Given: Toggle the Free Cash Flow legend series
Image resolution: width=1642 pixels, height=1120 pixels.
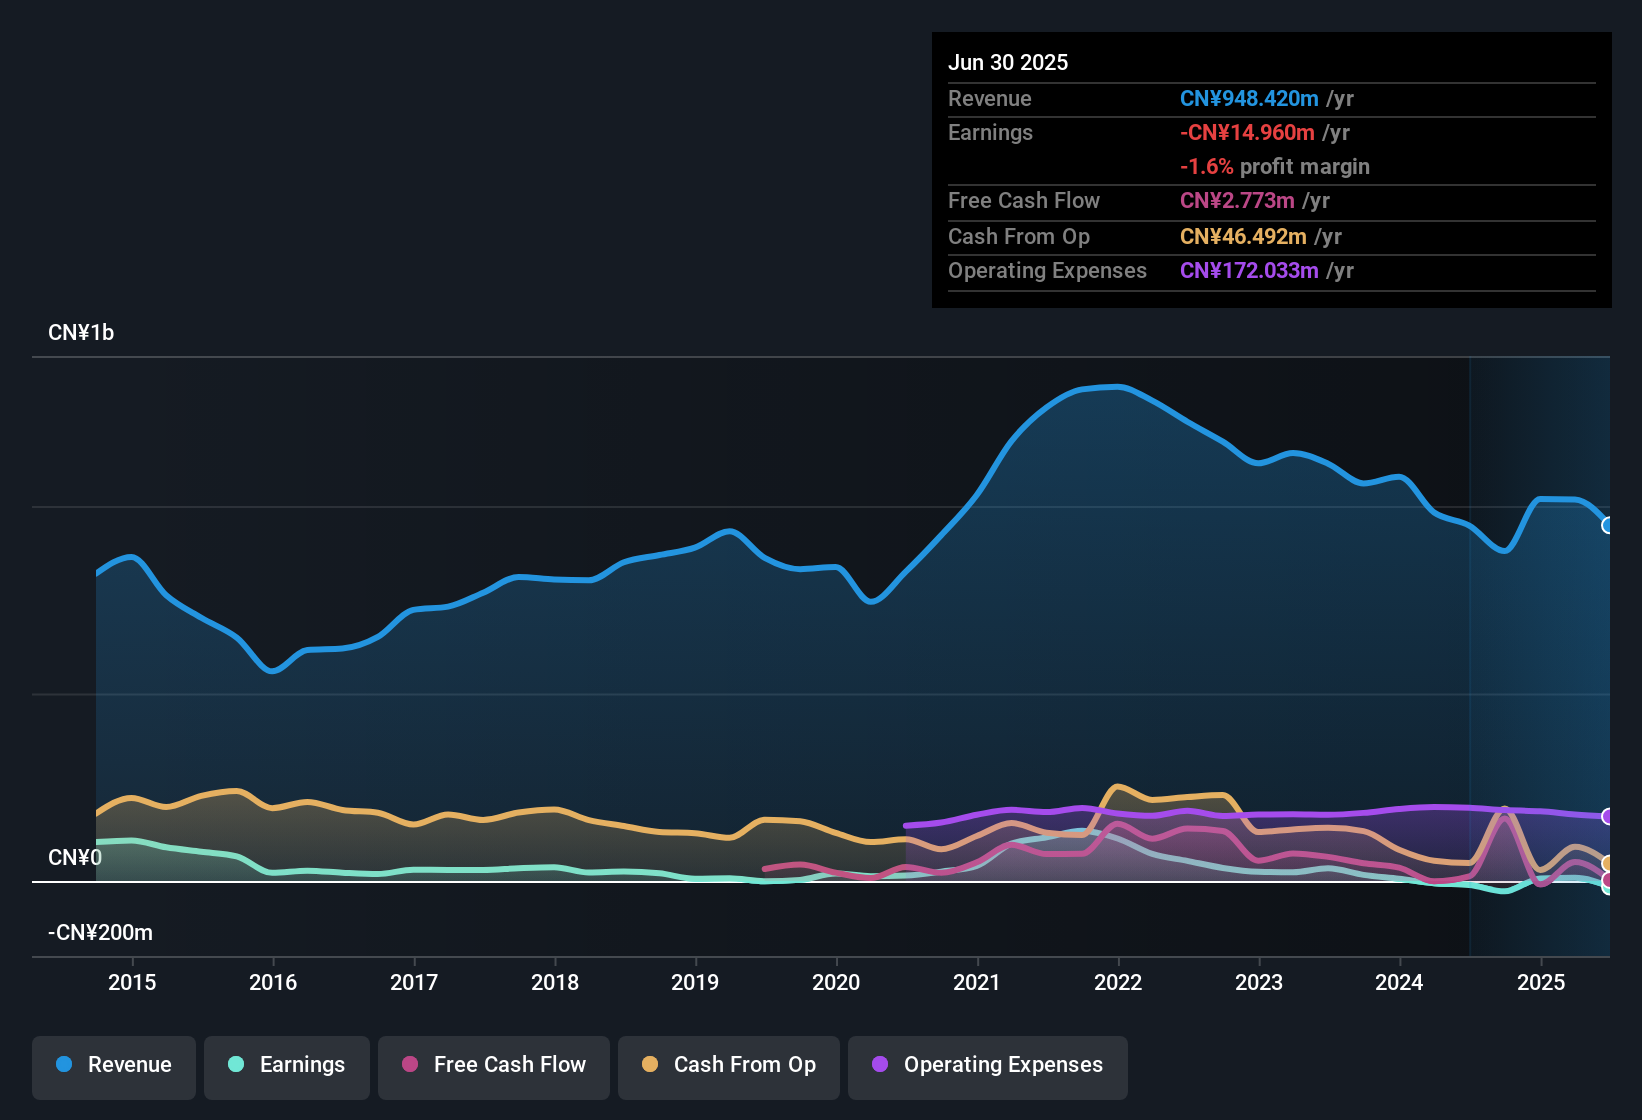Looking at the screenshot, I should pos(494,1065).
